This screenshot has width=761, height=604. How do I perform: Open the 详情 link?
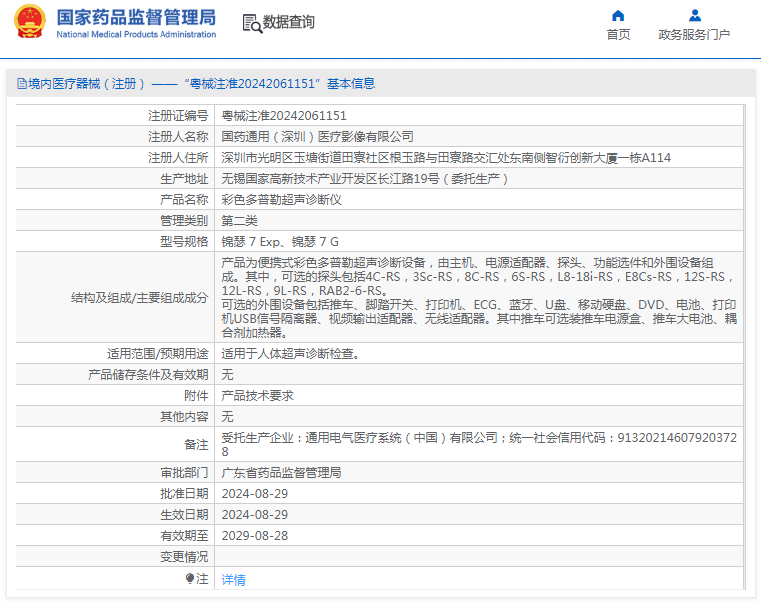tap(233, 579)
